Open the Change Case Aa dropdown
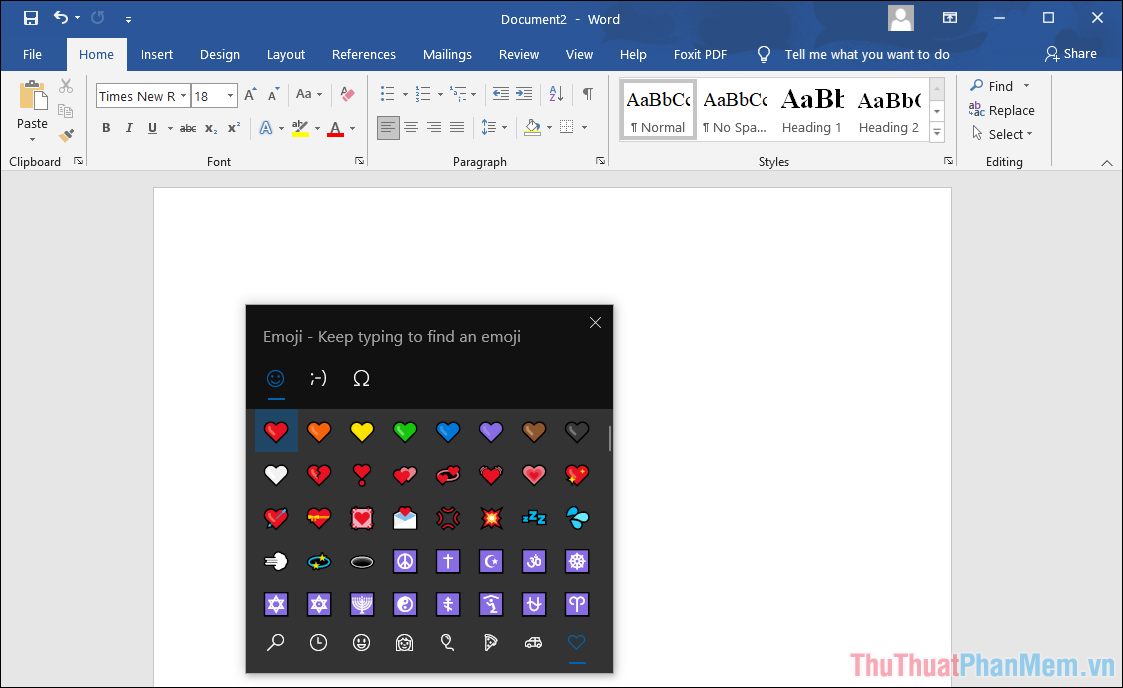The height and width of the screenshot is (688, 1123). pyautogui.click(x=309, y=94)
